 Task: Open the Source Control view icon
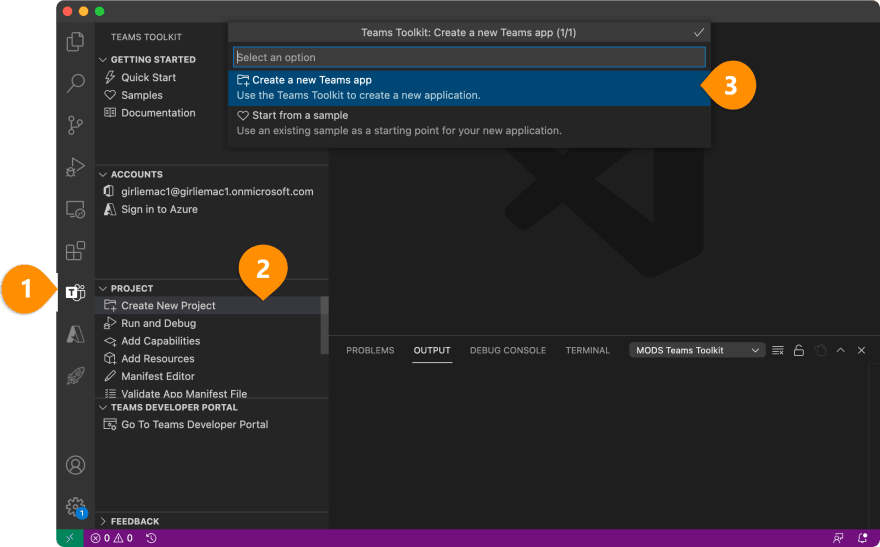pyautogui.click(x=75, y=125)
